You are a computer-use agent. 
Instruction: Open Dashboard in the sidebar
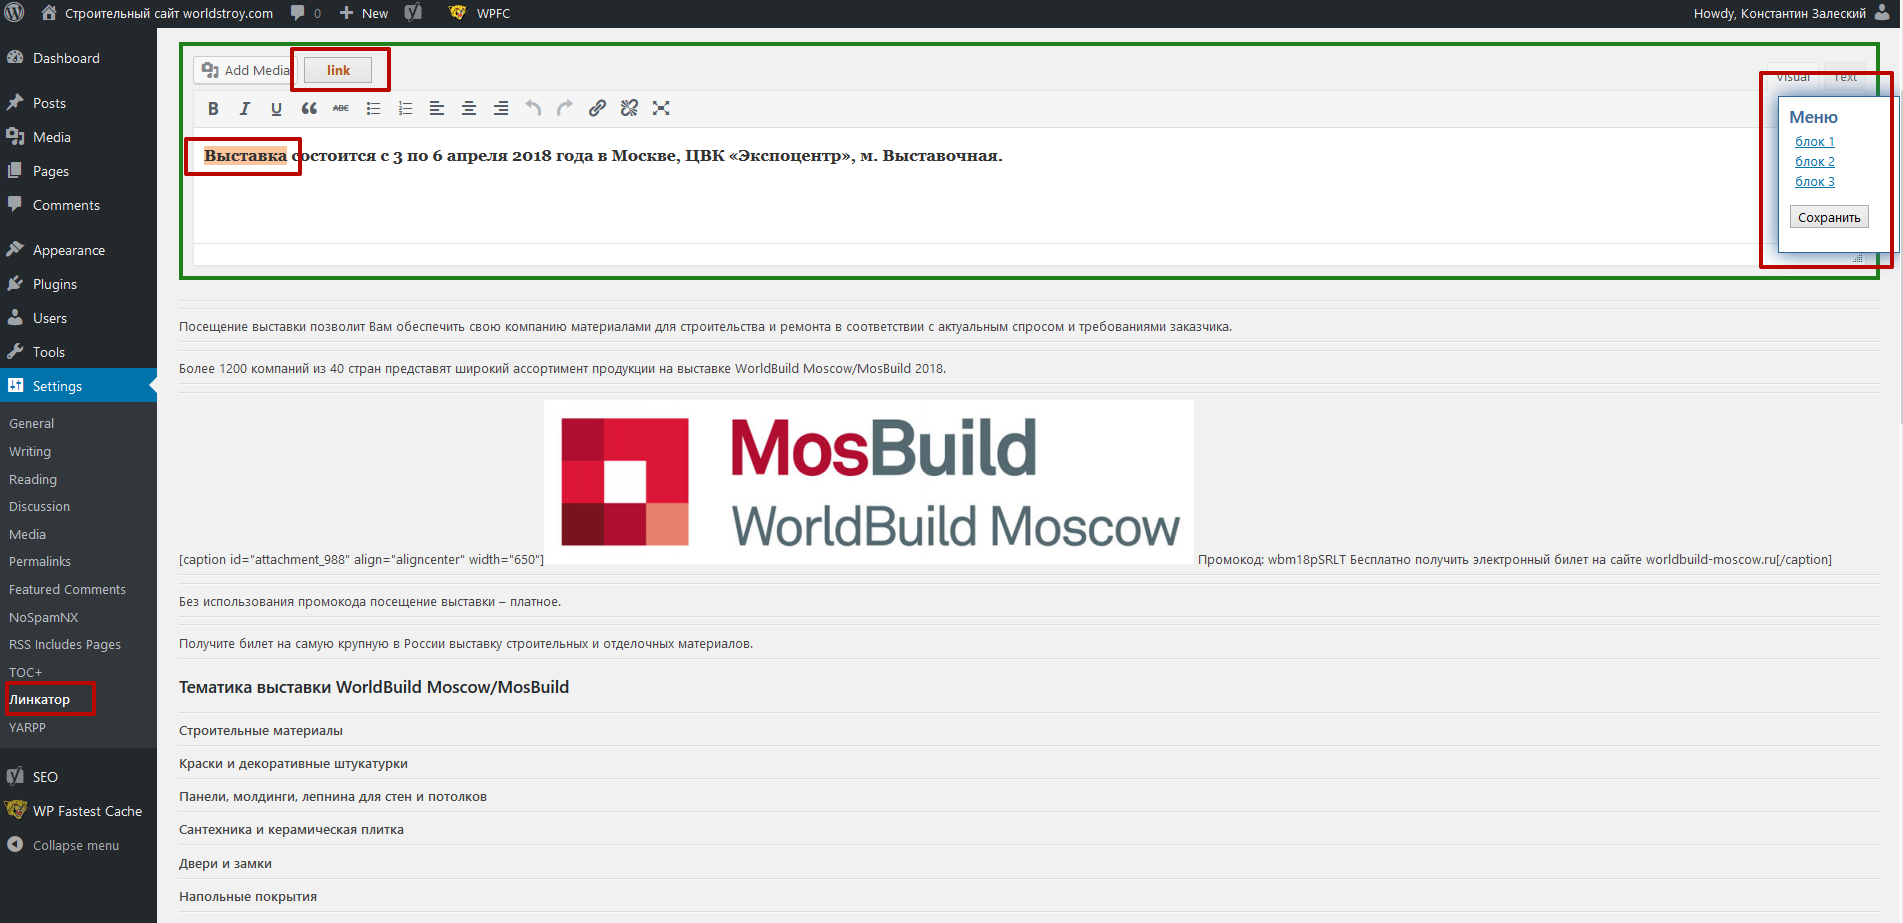(78, 58)
